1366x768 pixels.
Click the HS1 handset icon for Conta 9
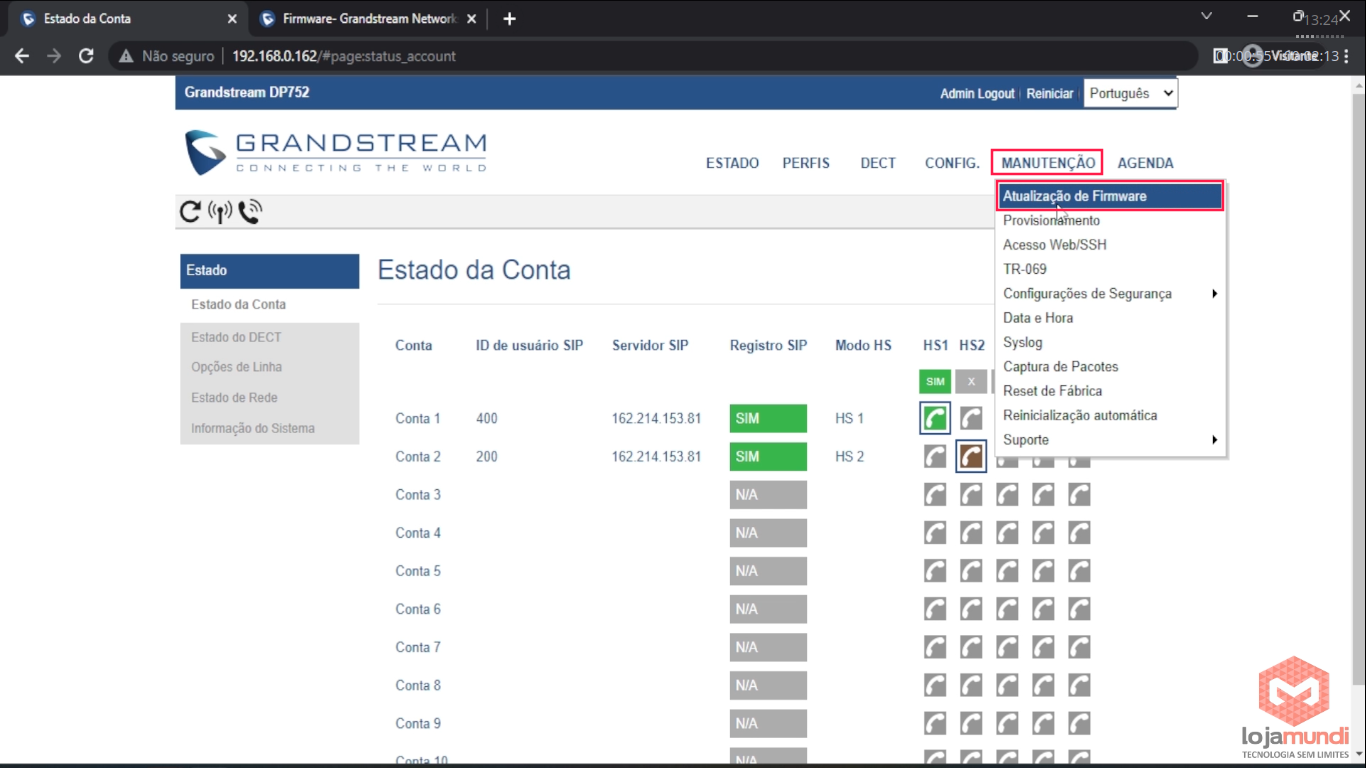935,722
